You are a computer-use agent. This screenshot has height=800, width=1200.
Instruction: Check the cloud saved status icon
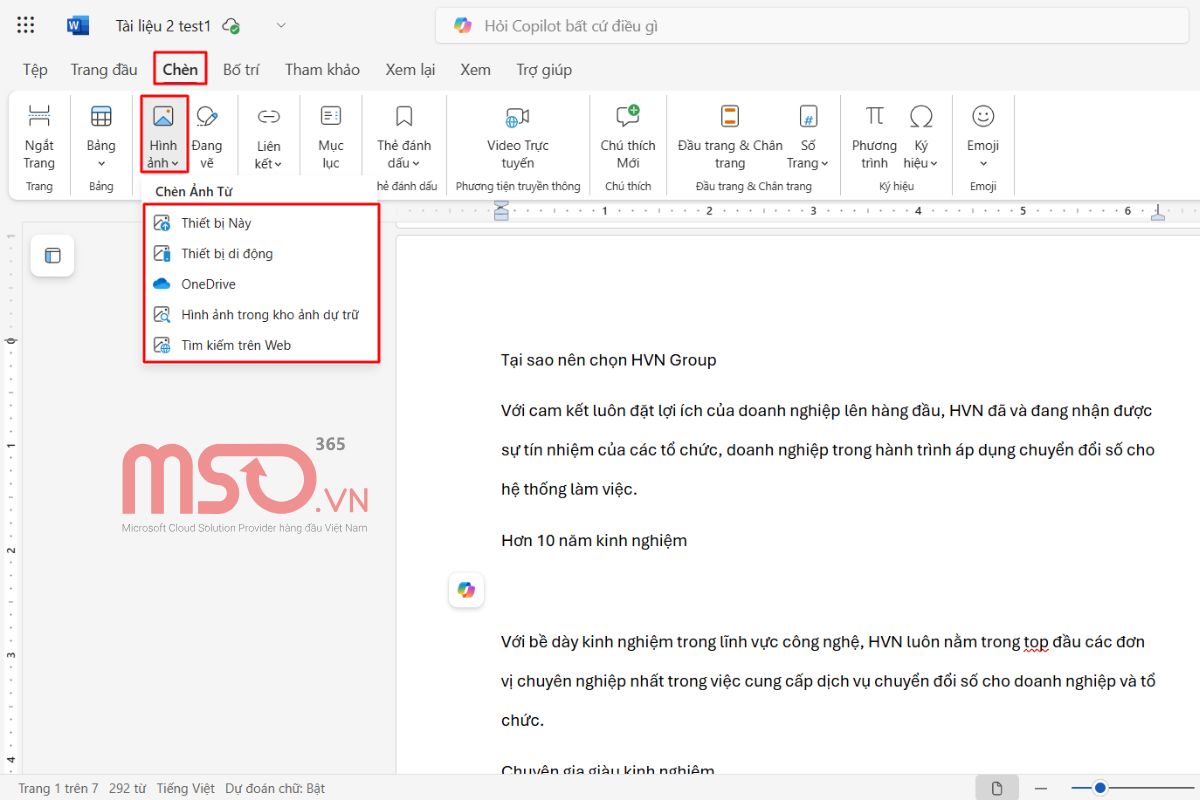point(231,26)
